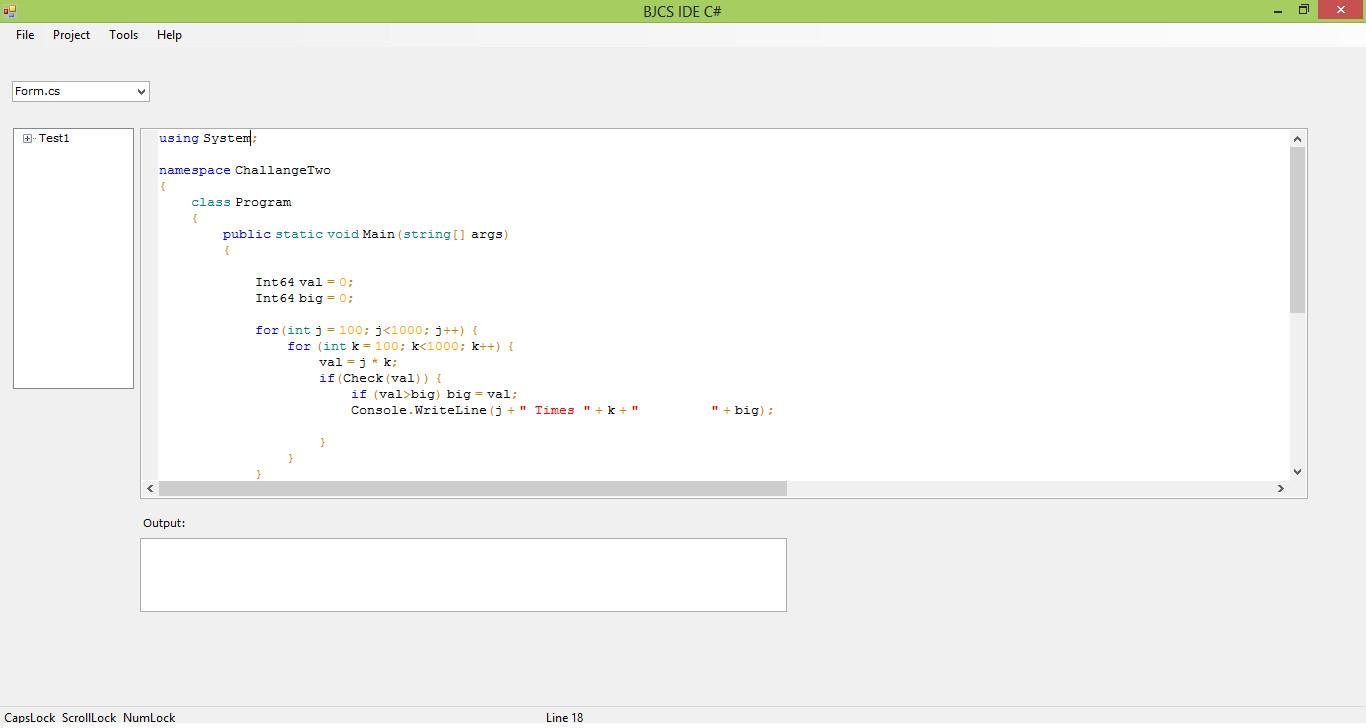Expand the Test1 project node
The height and width of the screenshot is (728, 1366).
point(27,138)
